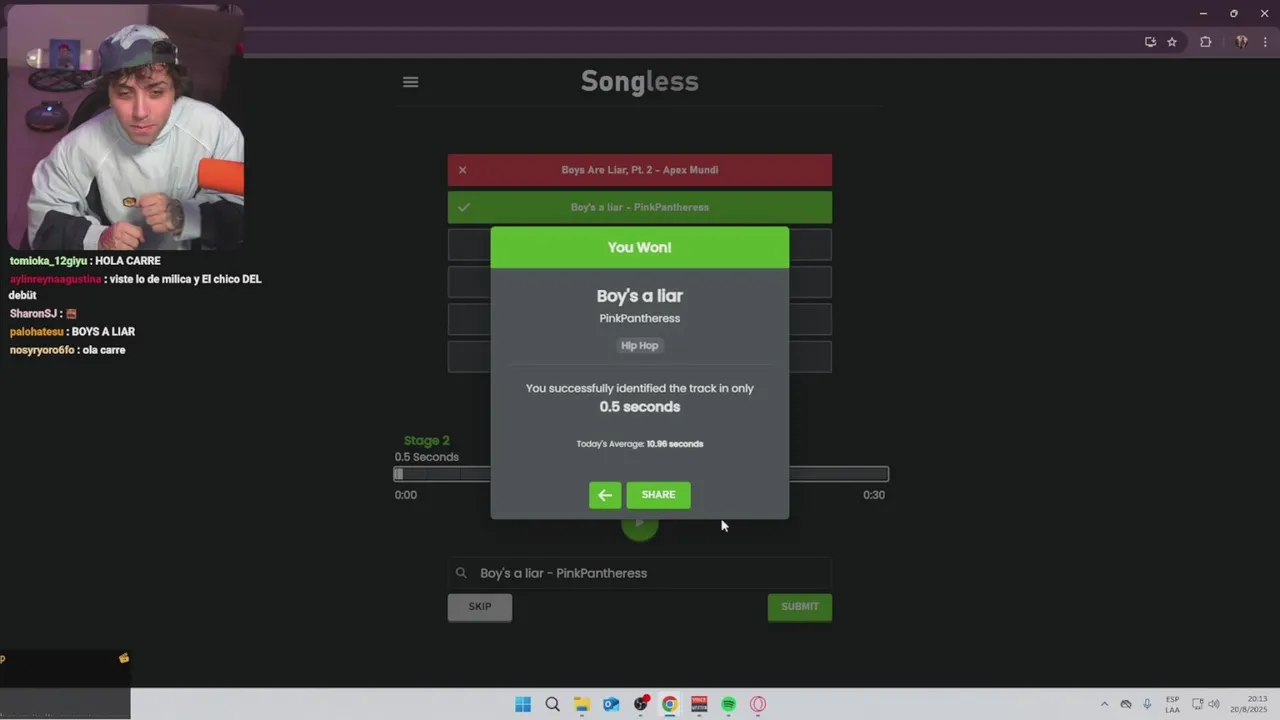
Task: Click the chat message from tomioka_12giyu
Action: [x=85, y=261]
